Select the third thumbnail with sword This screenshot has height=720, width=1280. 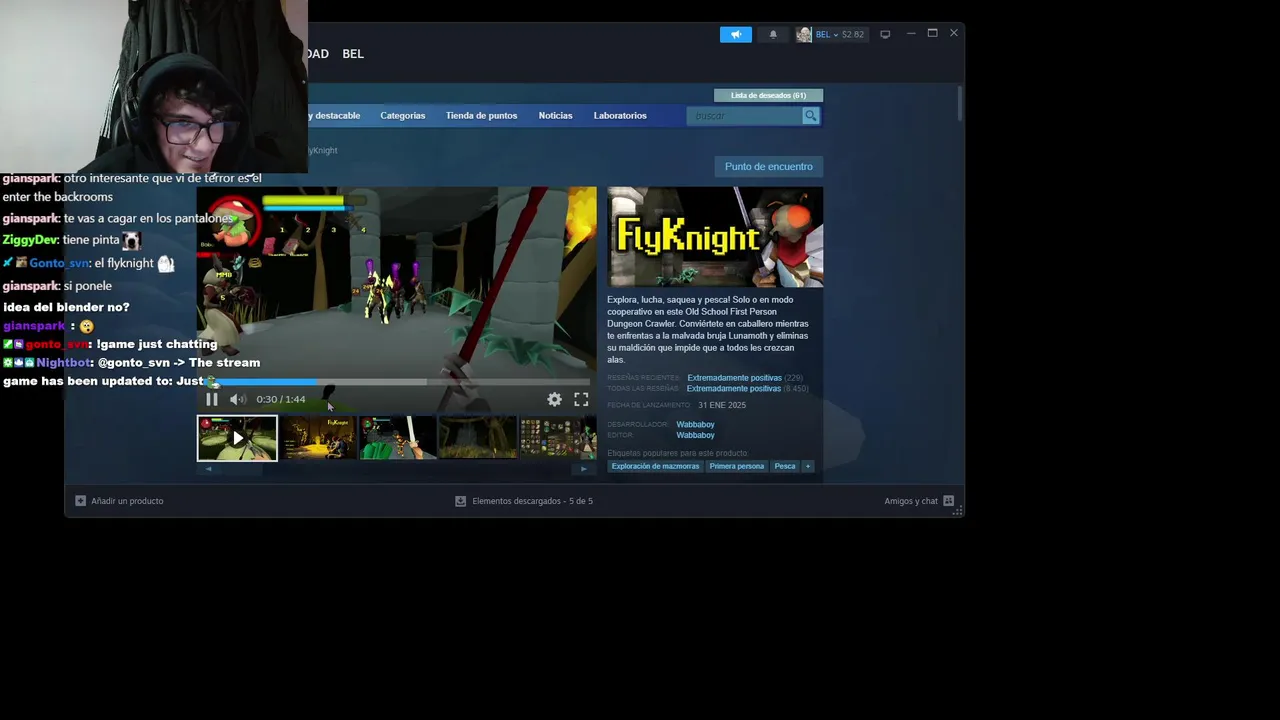pos(398,438)
